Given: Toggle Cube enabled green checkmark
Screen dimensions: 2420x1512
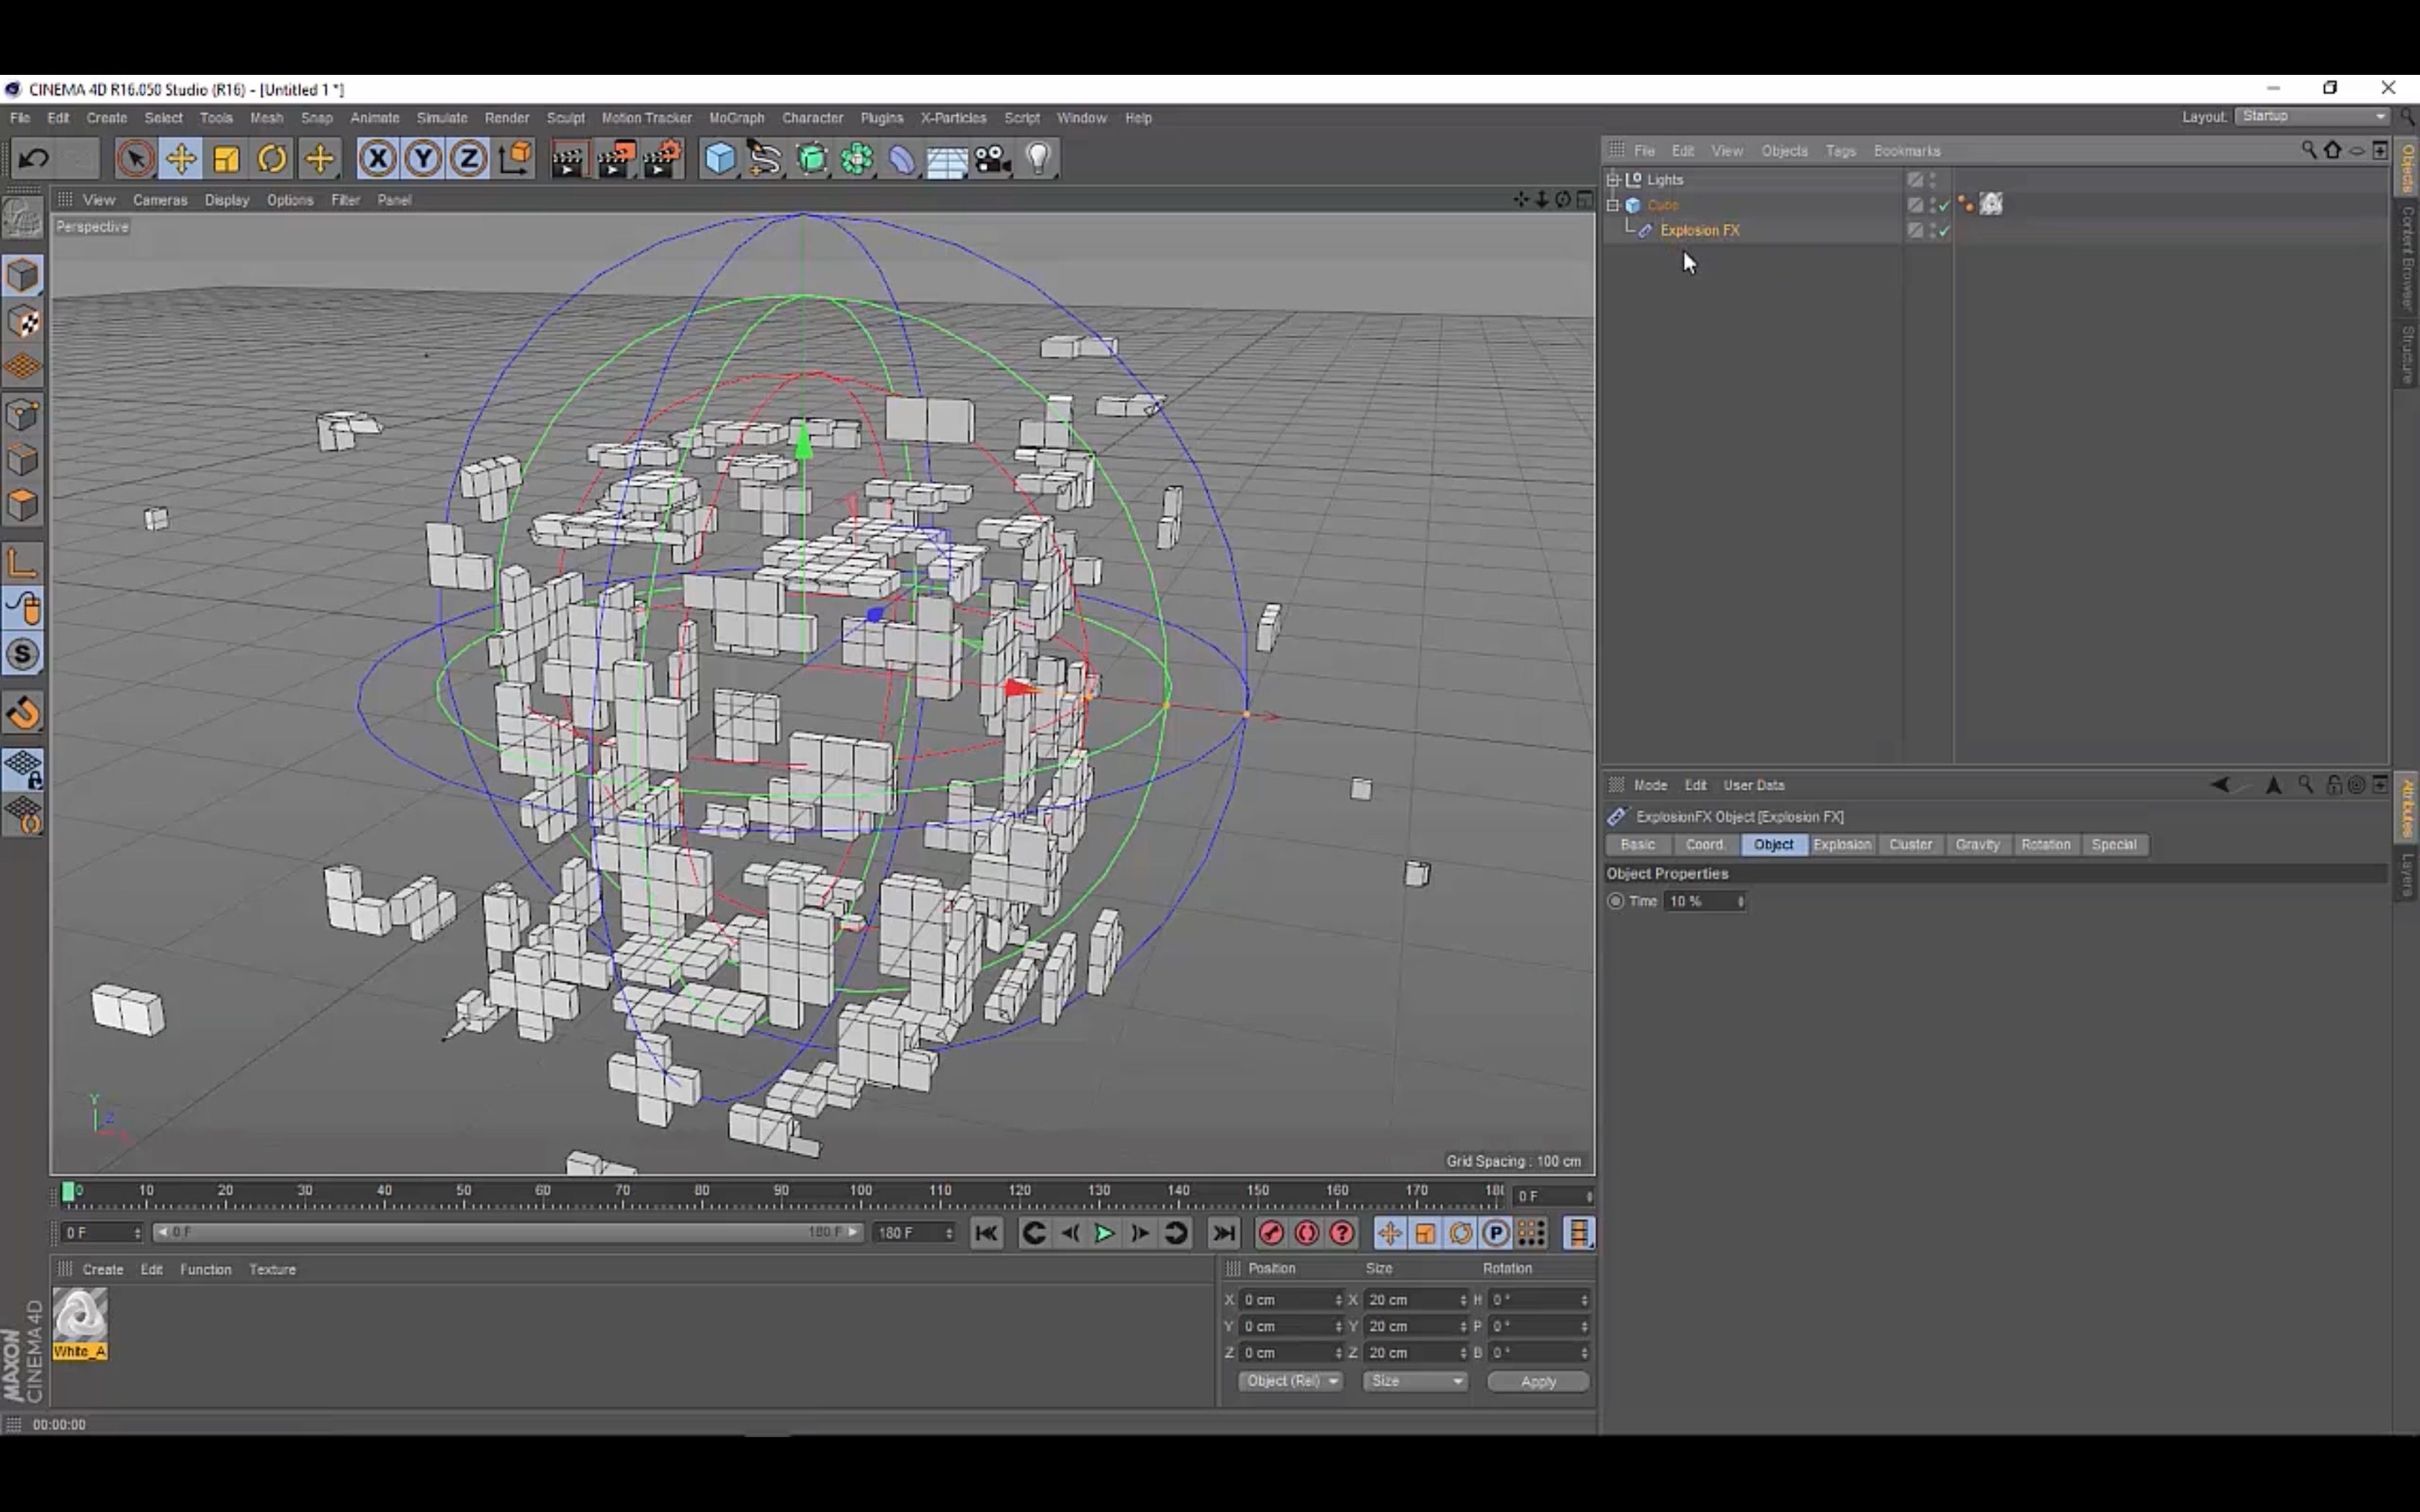Looking at the screenshot, I should coord(1944,205).
